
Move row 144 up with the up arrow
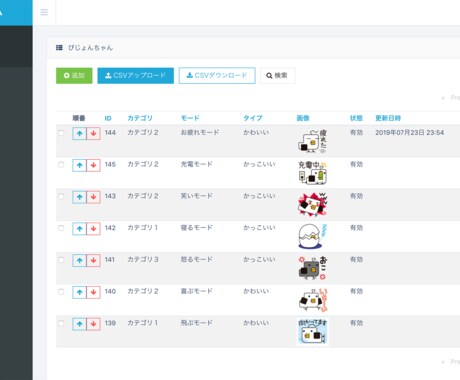(x=79, y=134)
